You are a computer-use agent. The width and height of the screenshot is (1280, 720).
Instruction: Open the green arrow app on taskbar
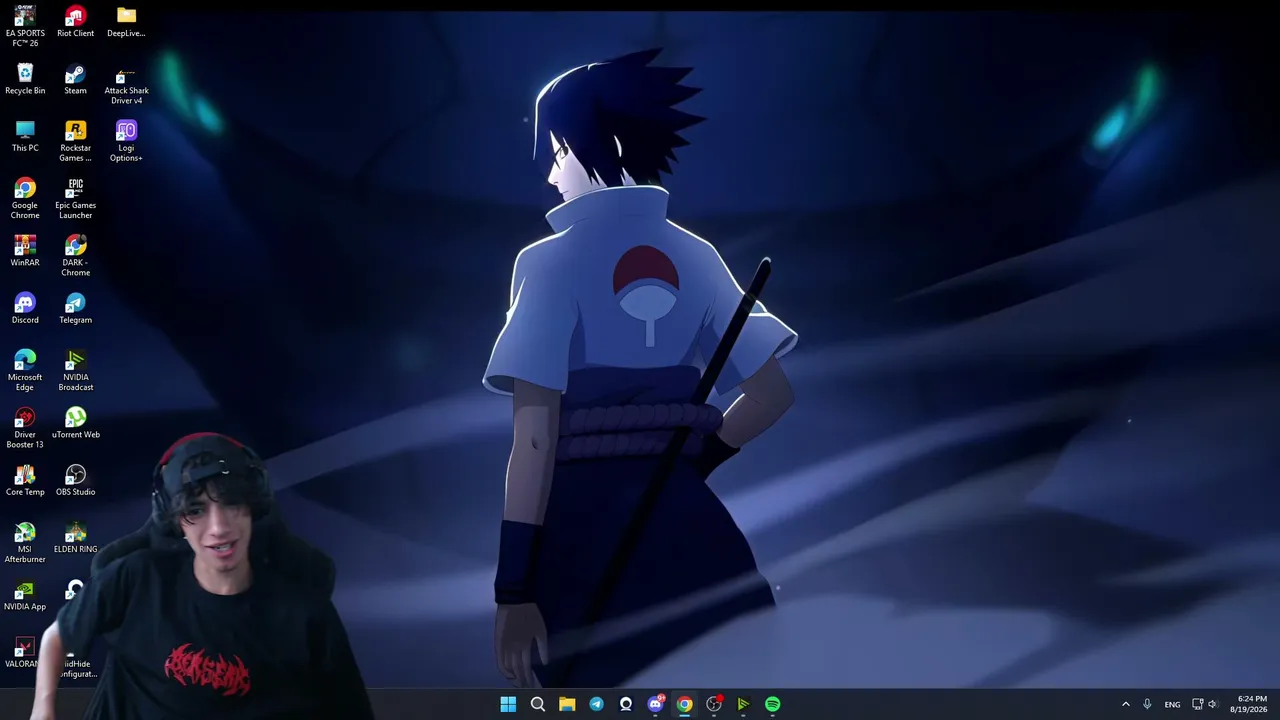[x=743, y=704]
